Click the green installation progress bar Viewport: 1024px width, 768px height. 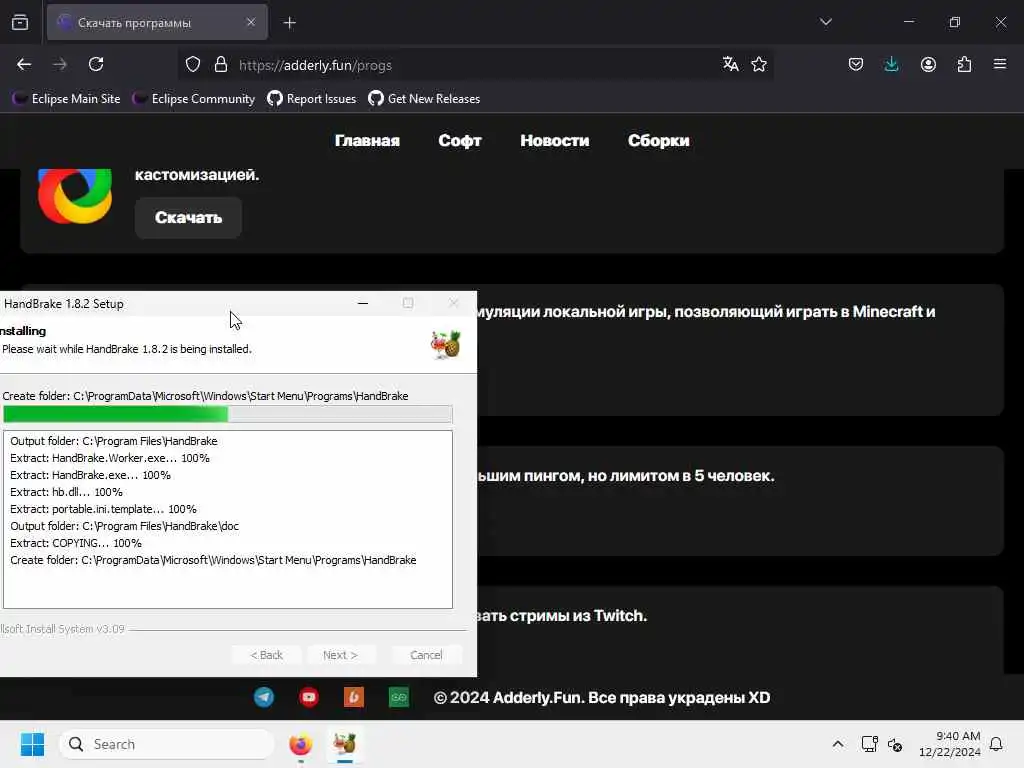(x=227, y=414)
